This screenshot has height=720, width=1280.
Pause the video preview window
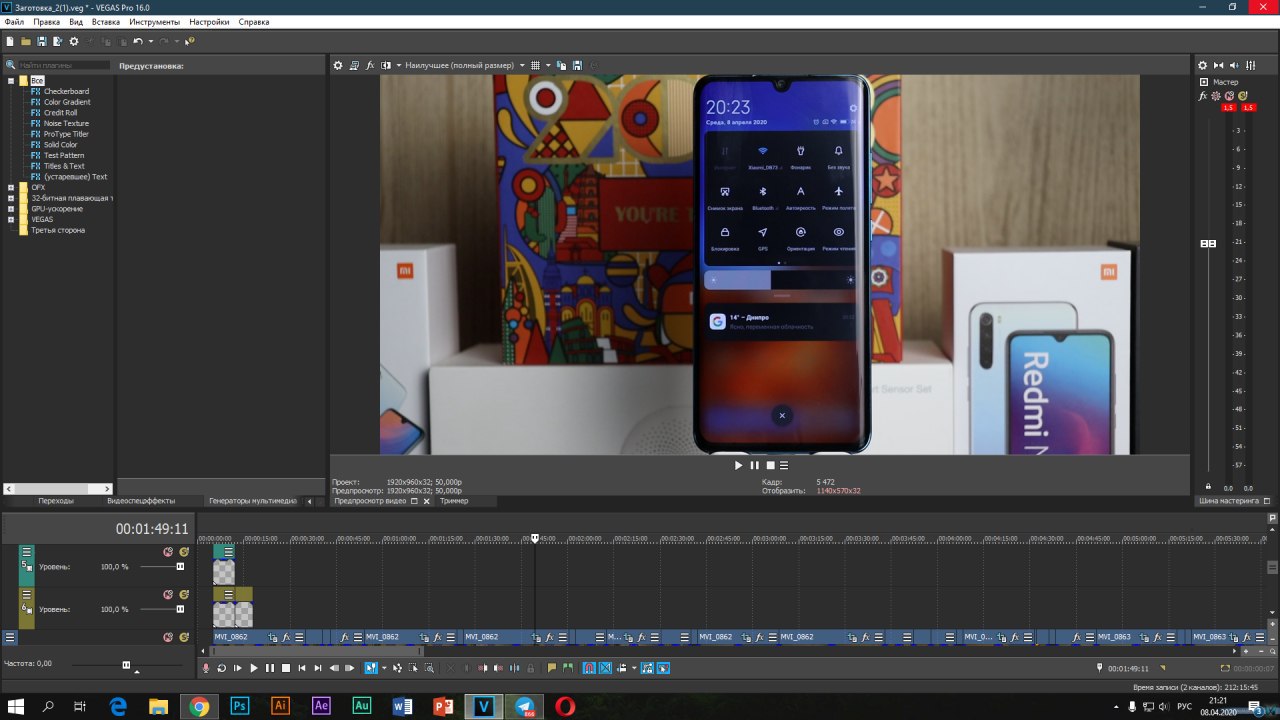click(754, 465)
